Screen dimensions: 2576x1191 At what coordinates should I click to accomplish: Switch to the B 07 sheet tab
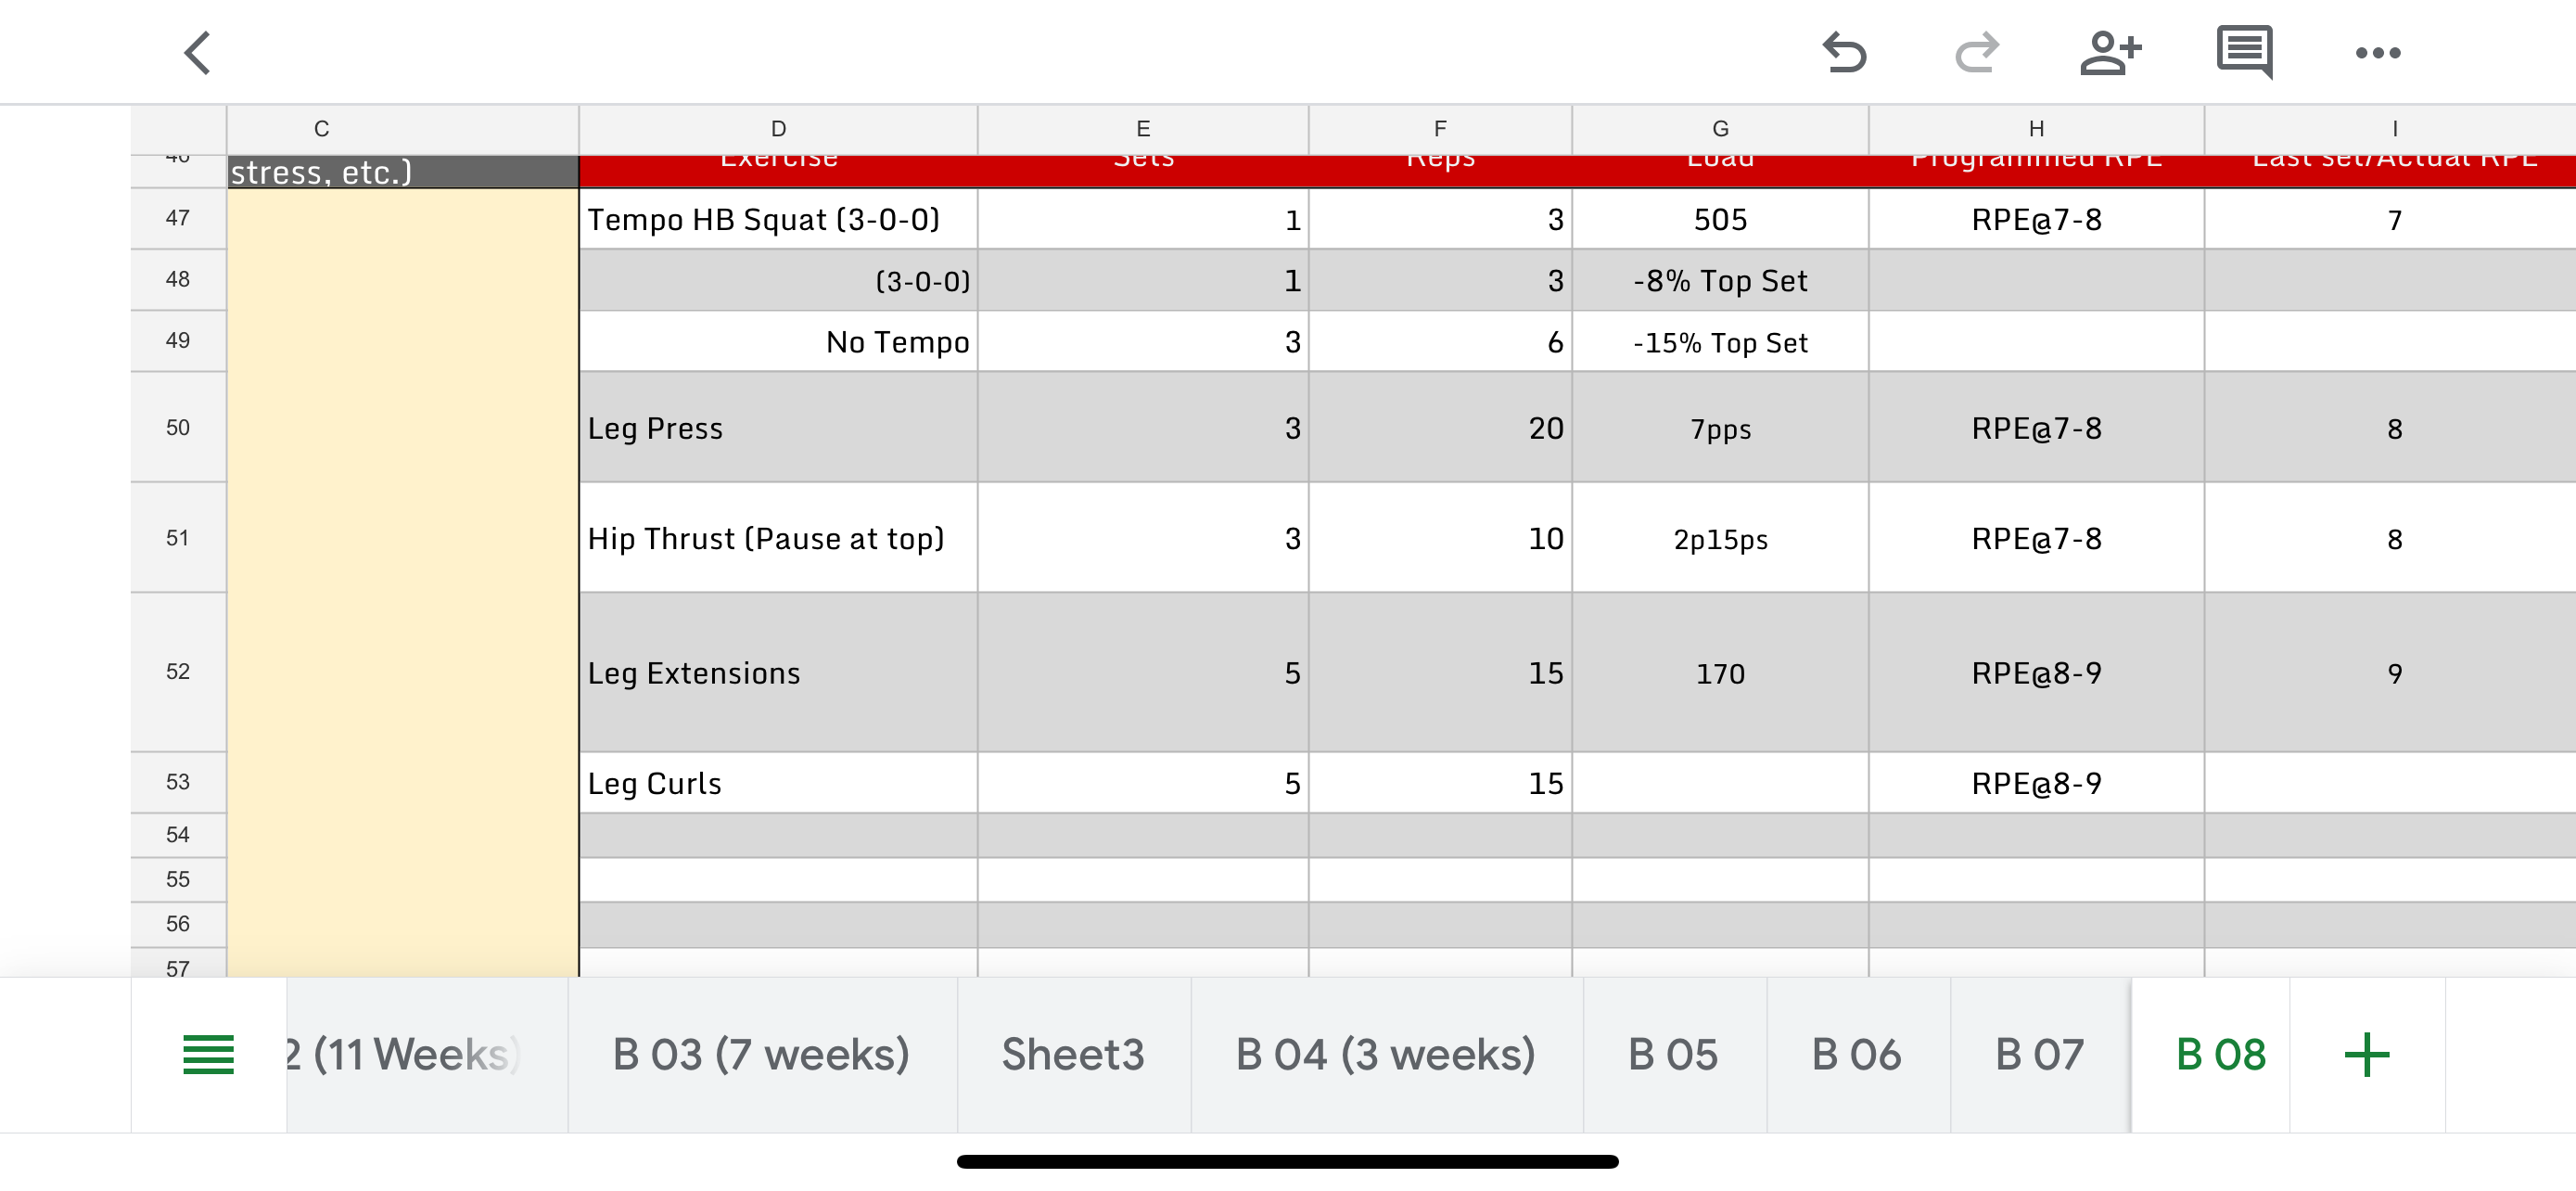(x=2039, y=1054)
